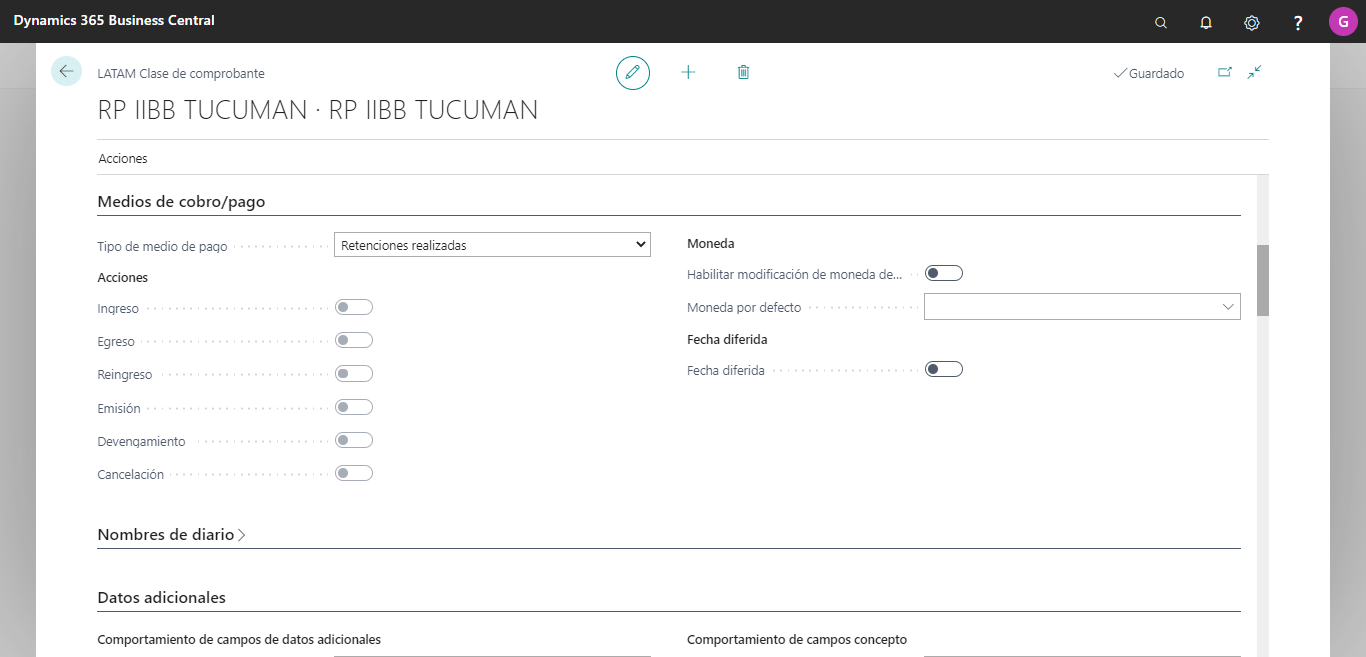
Task: Toggle the Reingreso switch
Action: [354, 374]
